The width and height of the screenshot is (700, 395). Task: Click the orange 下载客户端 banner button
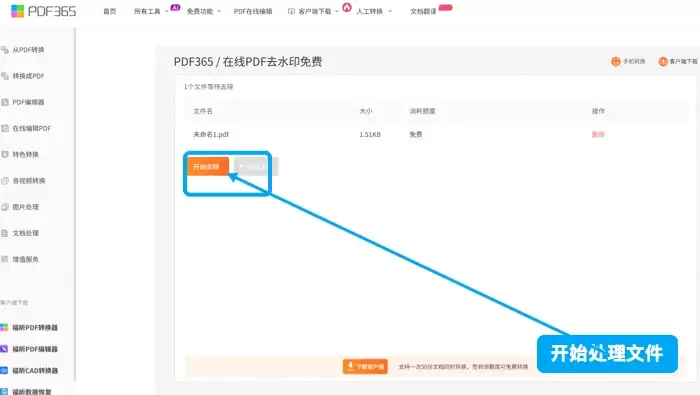365,366
